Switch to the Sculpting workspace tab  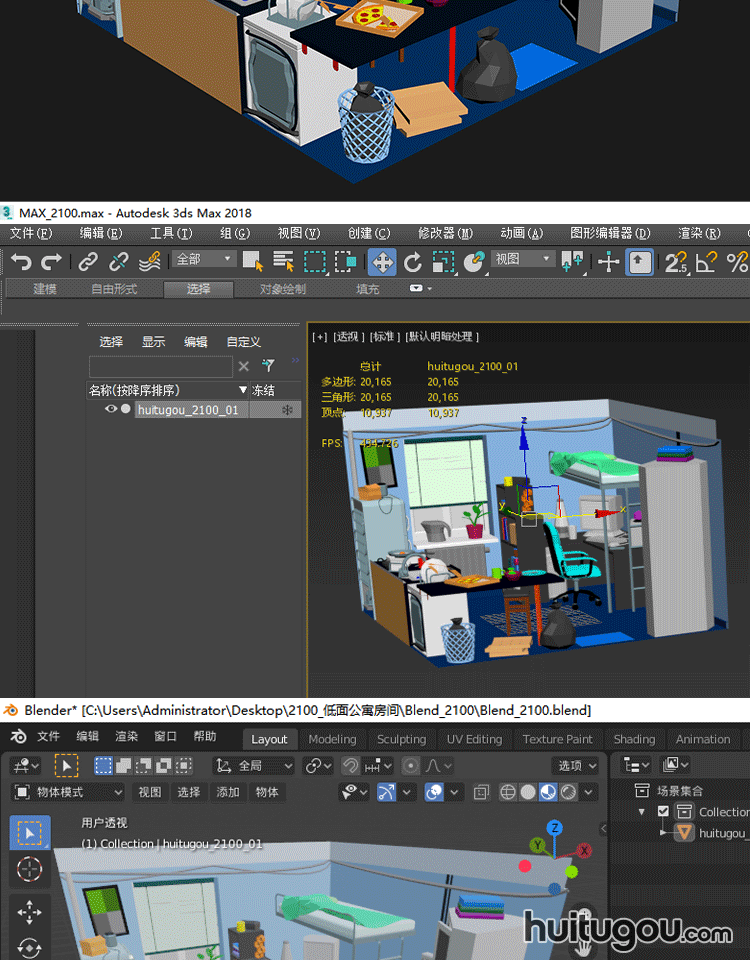[x=401, y=739]
